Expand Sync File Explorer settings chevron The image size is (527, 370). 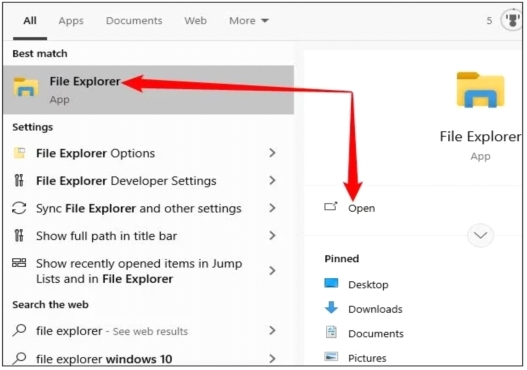(273, 208)
